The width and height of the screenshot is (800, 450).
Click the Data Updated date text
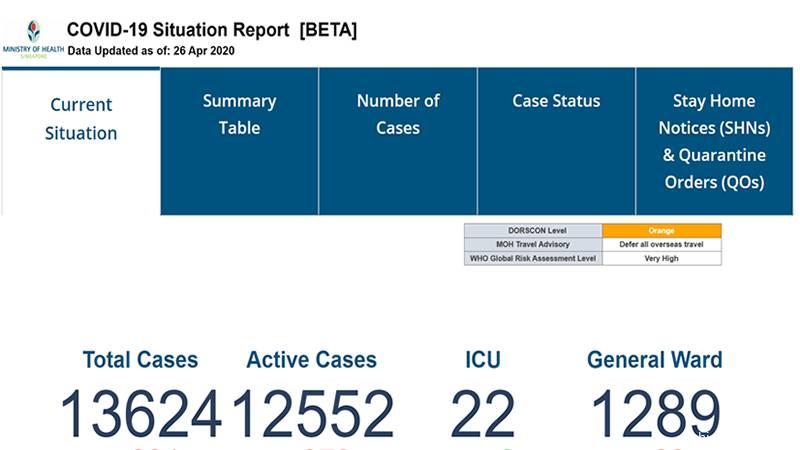[x=152, y=50]
